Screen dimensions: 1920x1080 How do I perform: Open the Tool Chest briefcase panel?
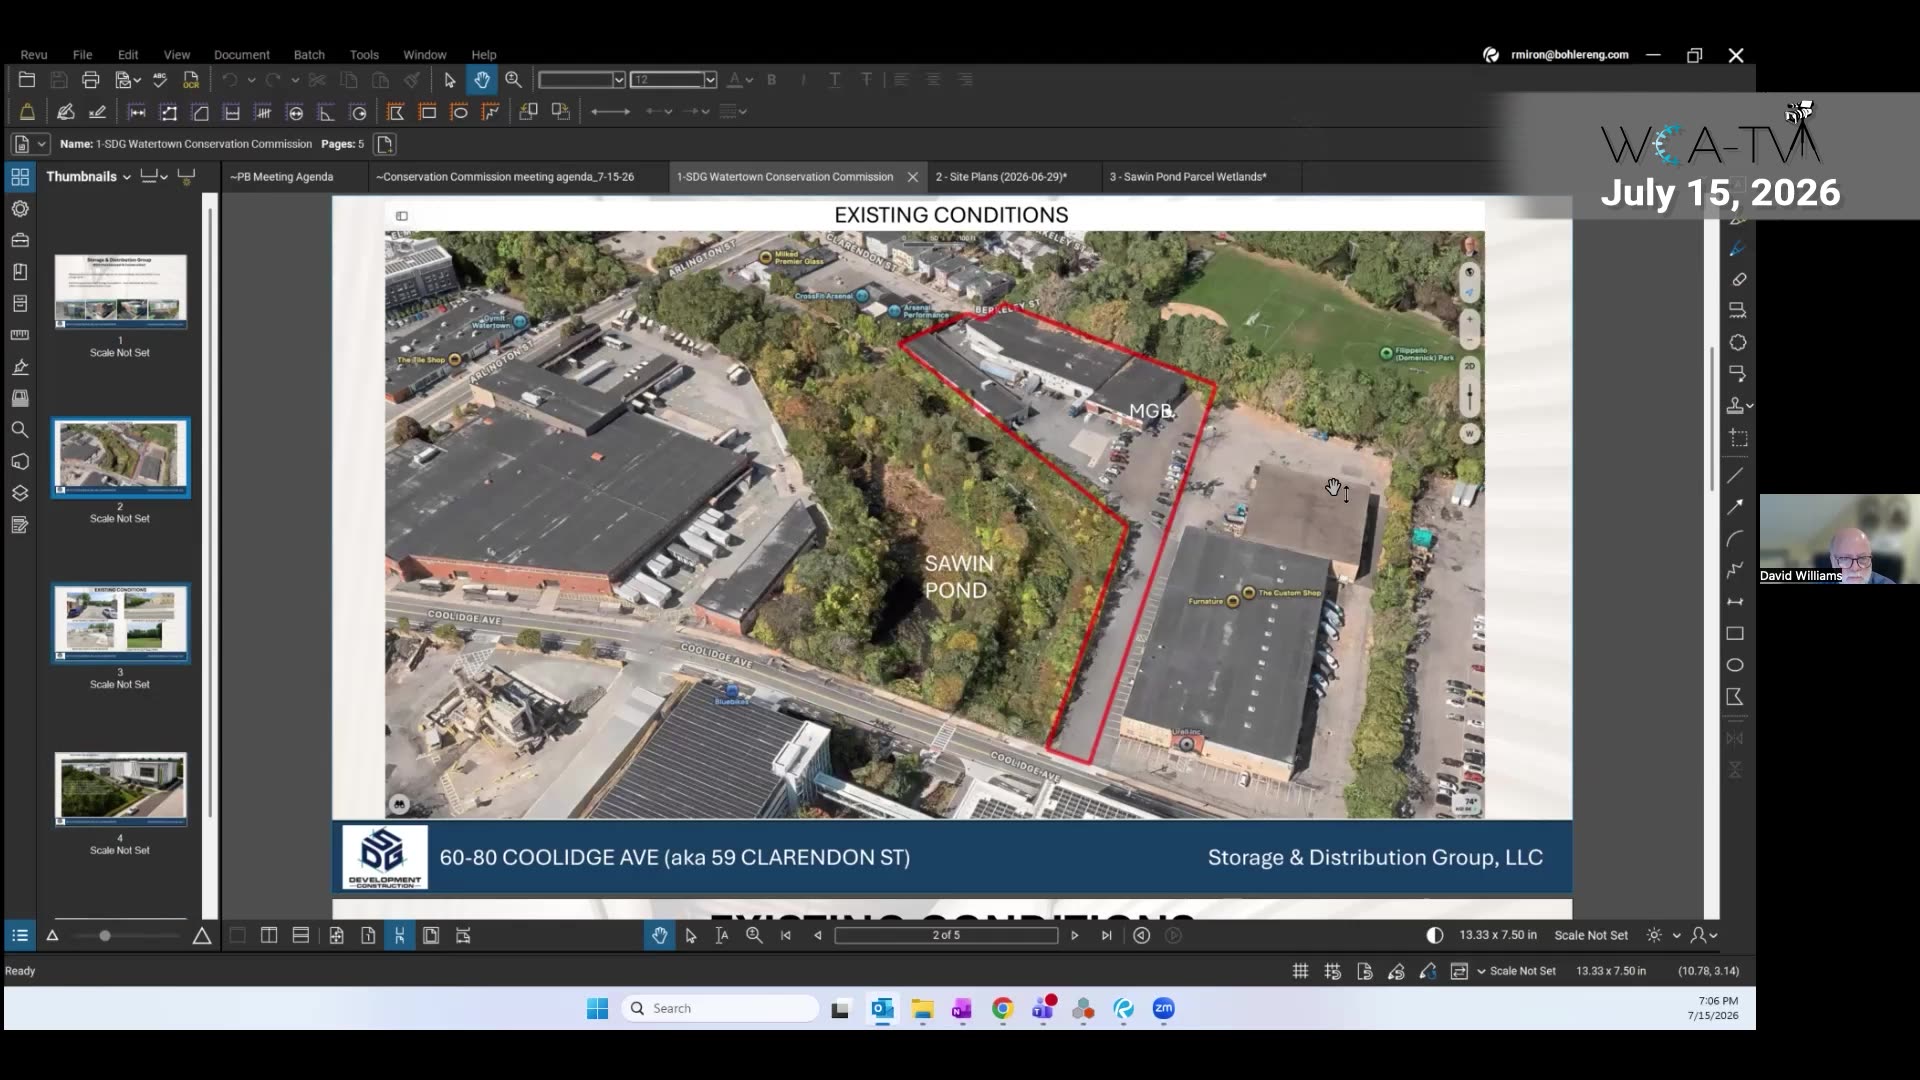[20, 240]
